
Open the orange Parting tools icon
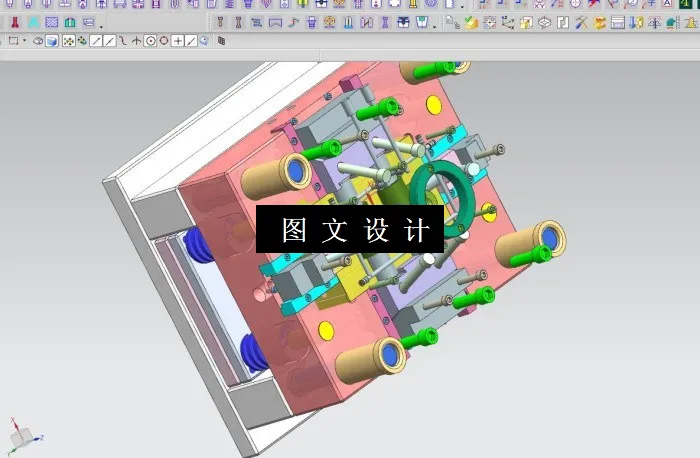point(599,22)
